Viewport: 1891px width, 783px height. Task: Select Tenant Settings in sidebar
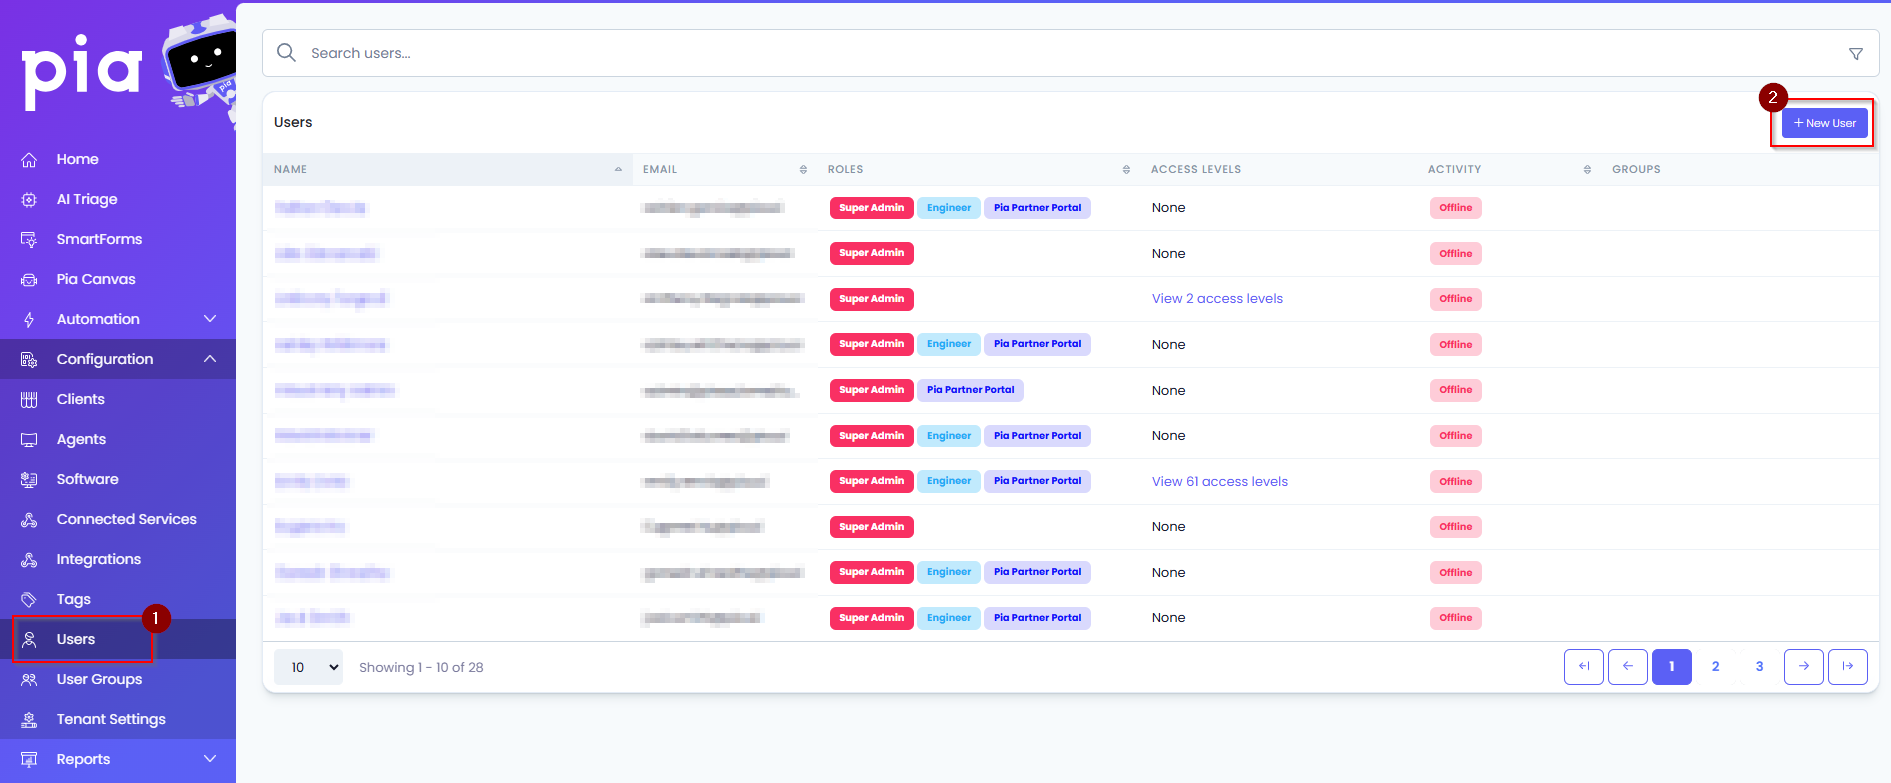118,719
